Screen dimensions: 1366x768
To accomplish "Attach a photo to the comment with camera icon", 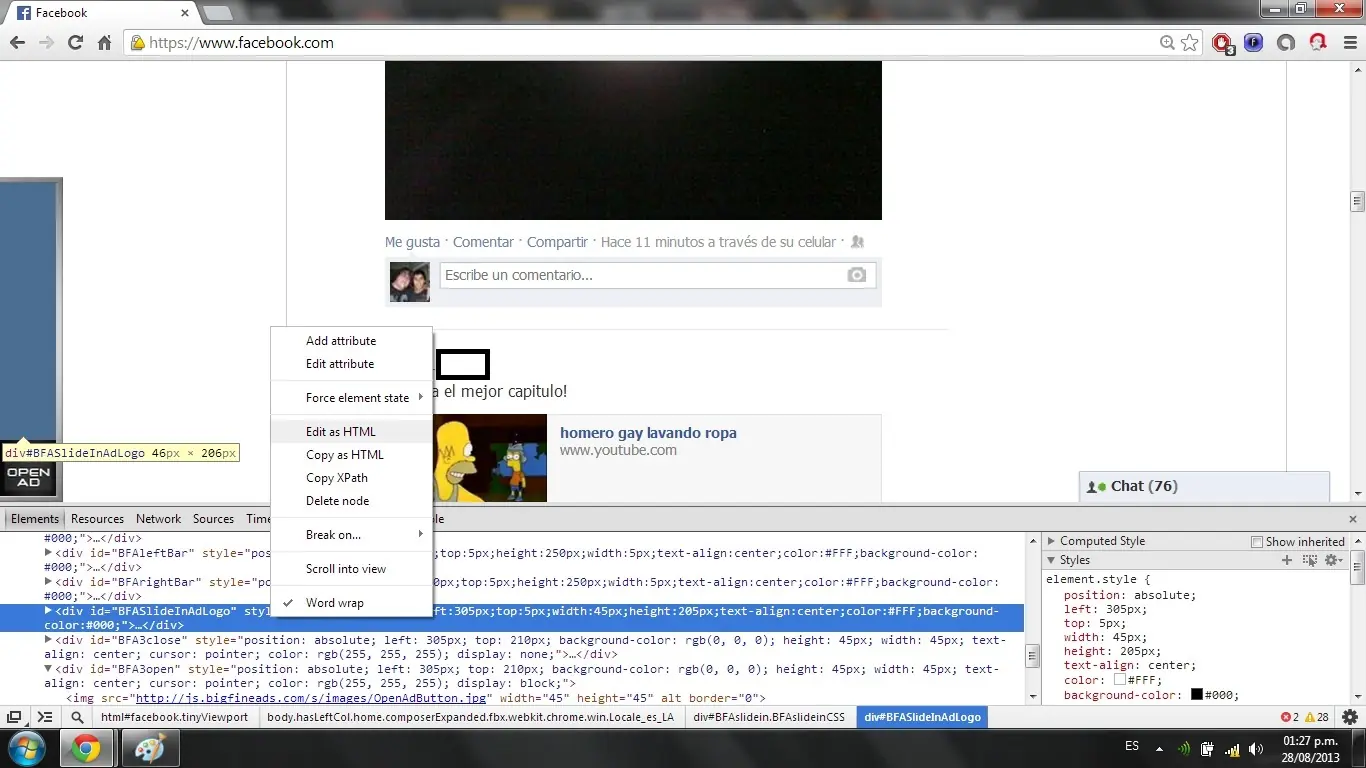I will [857, 275].
